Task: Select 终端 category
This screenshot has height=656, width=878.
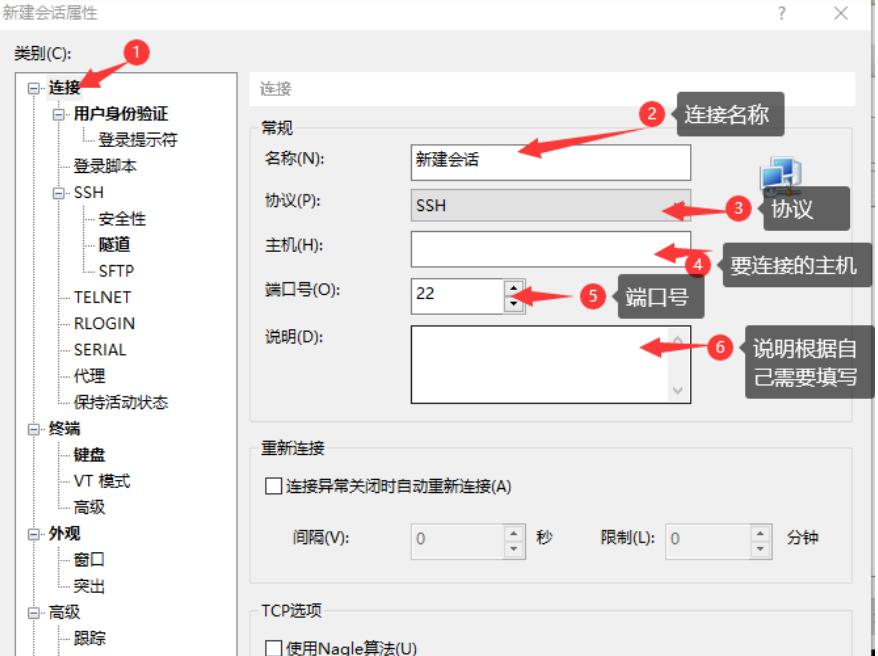Action: (64, 429)
